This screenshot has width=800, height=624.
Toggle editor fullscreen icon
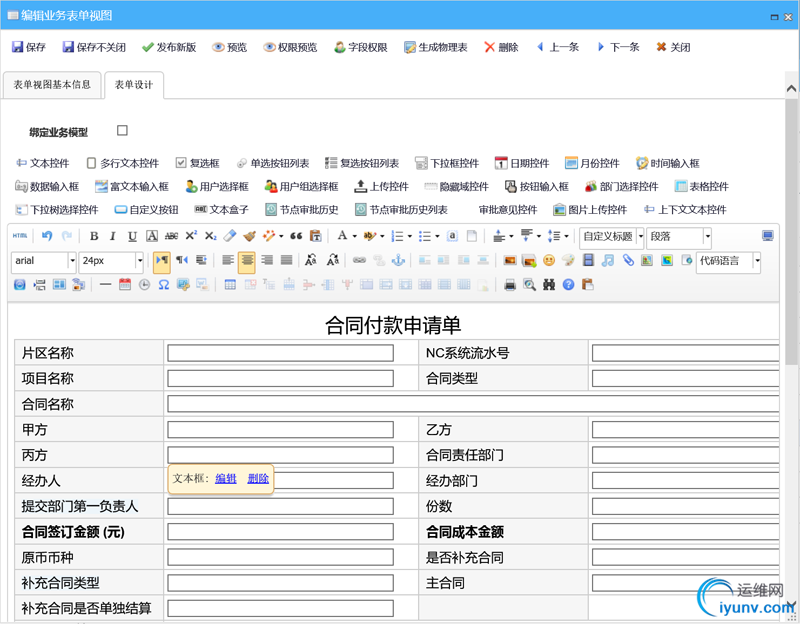[x=767, y=236]
